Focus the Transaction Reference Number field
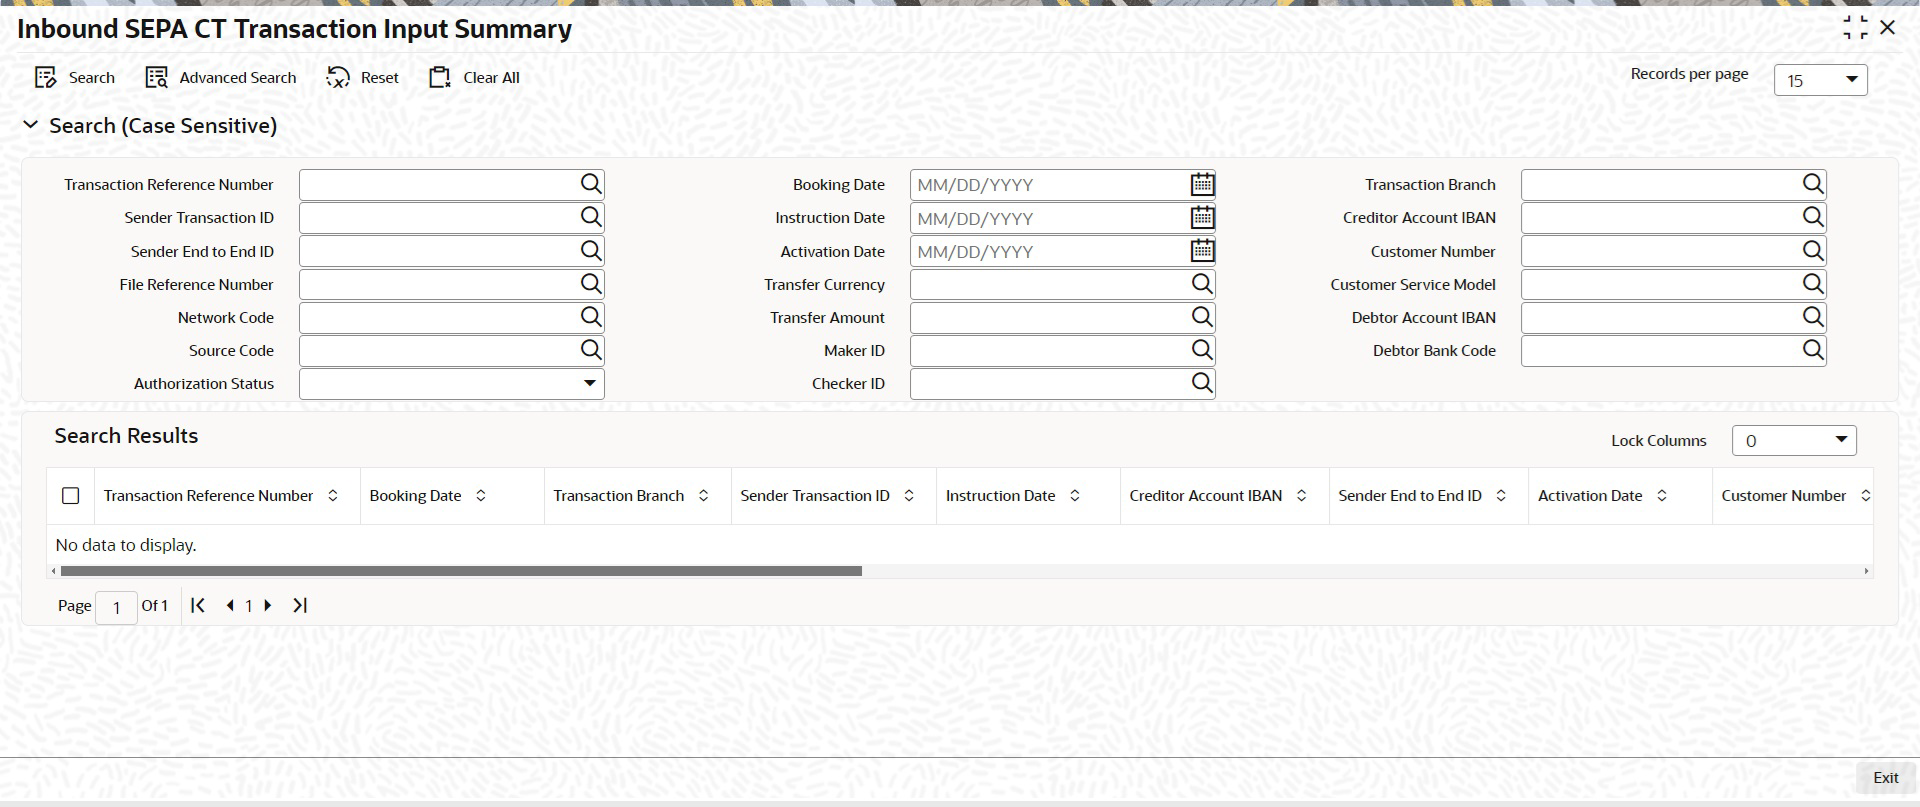 pos(439,185)
